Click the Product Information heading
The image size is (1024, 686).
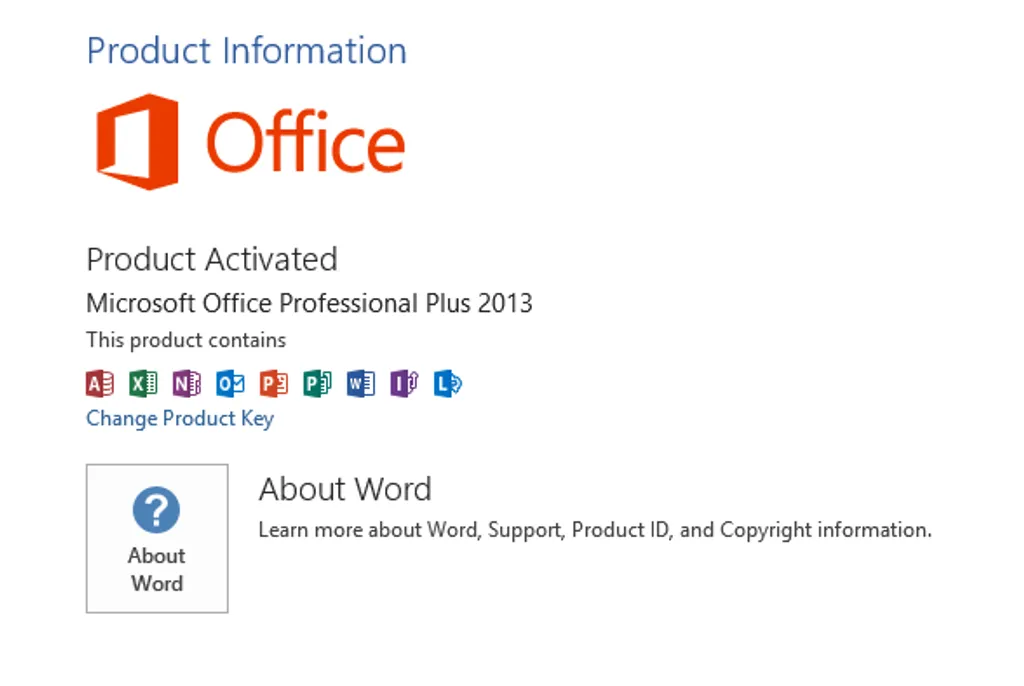point(246,50)
